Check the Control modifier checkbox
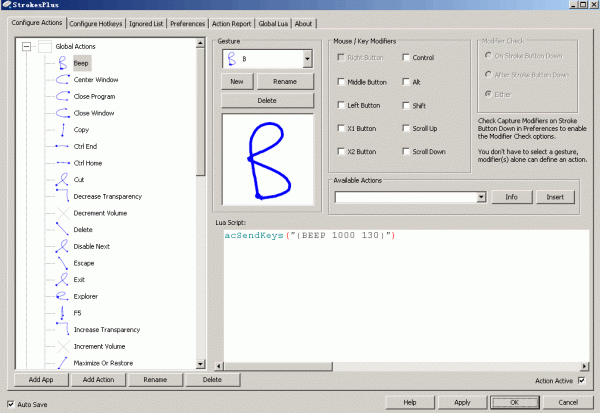 tap(406, 57)
